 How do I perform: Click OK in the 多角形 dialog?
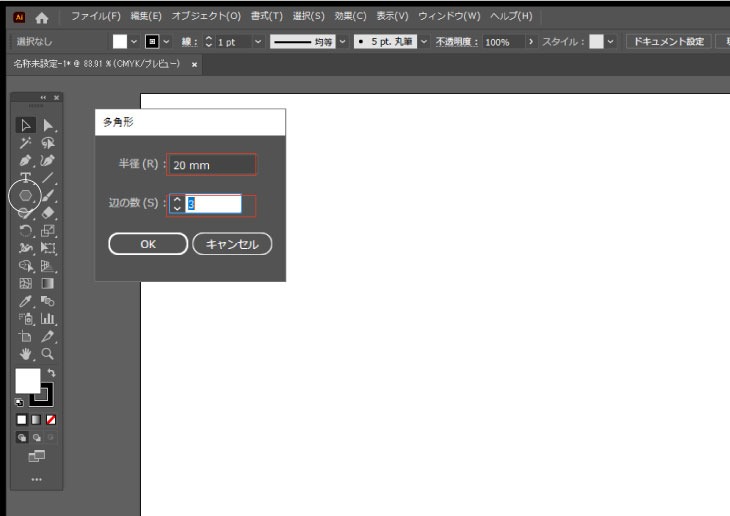tap(147, 244)
